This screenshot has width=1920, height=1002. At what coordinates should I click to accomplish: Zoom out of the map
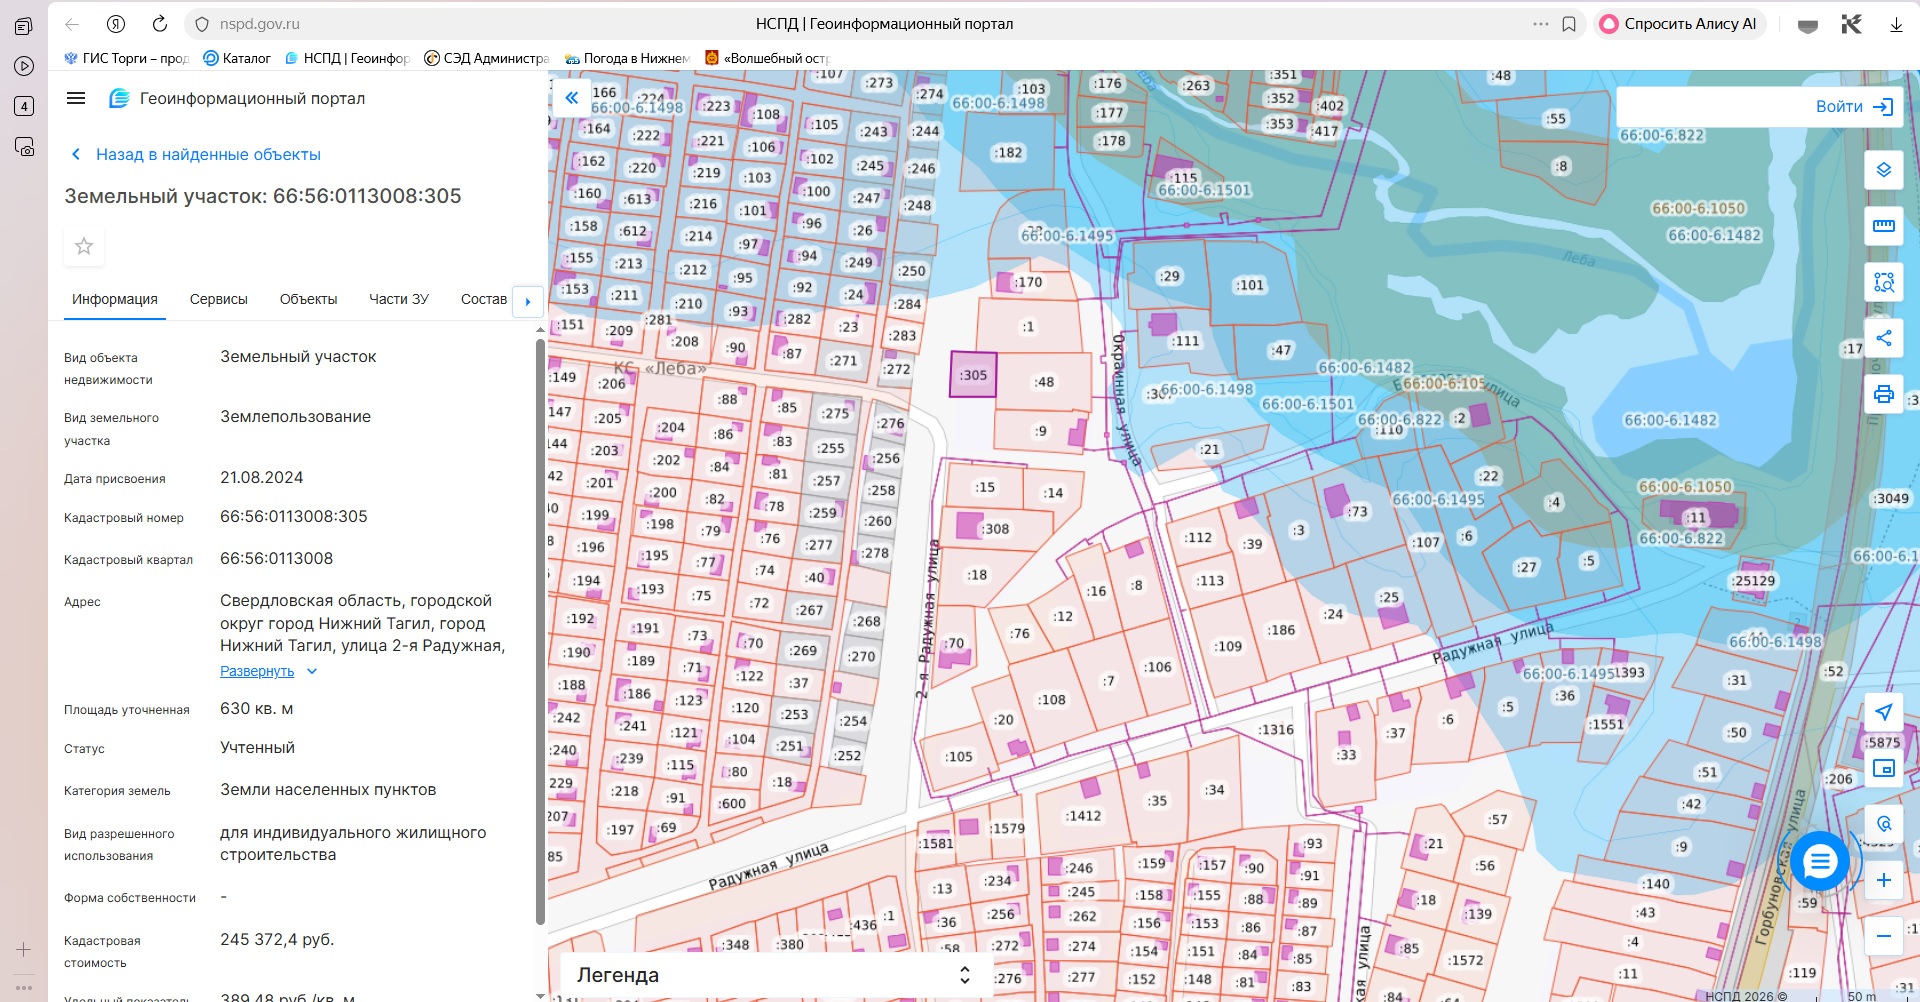[1883, 936]
